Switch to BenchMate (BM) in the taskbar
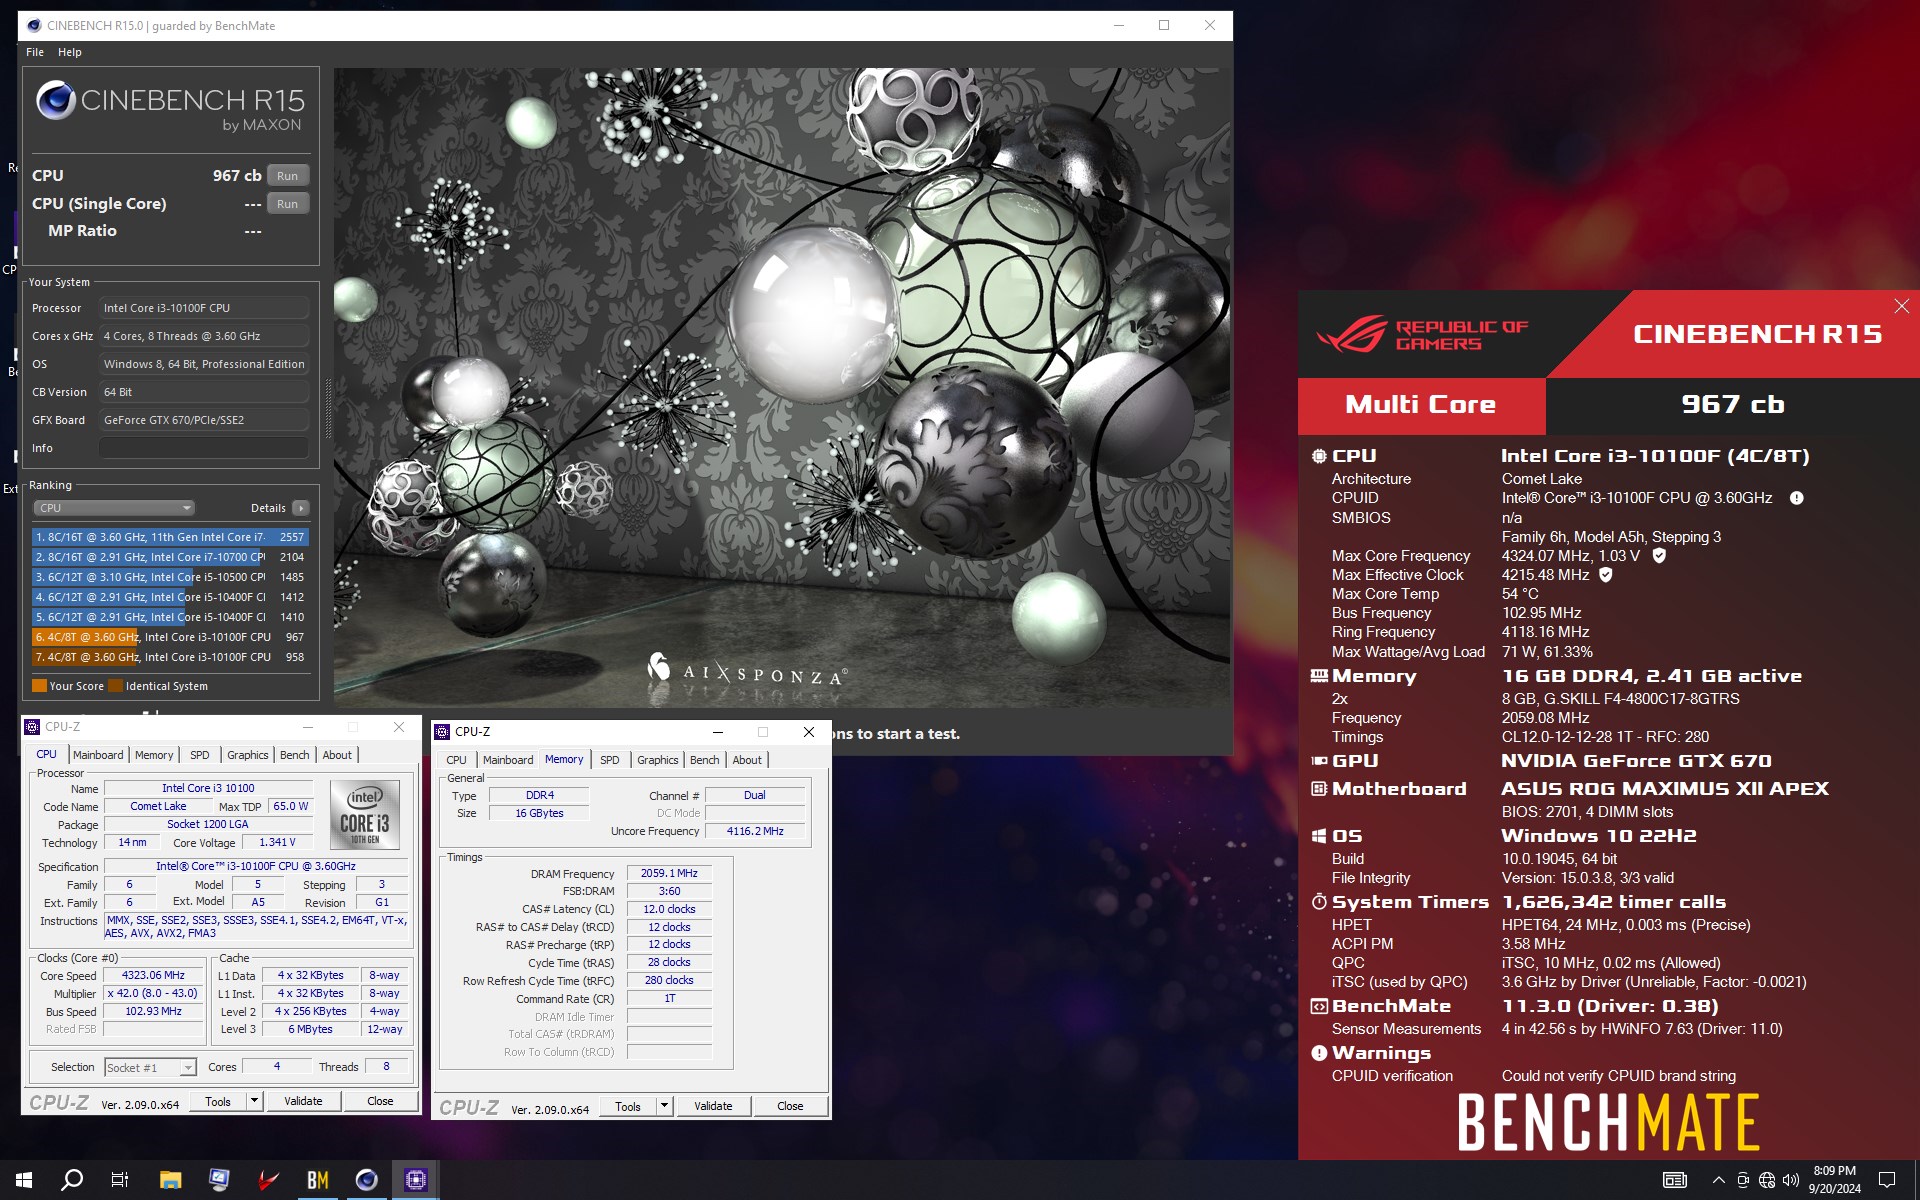The width and height of the screenshot is (1920, 1200). tap(317, 1180)
